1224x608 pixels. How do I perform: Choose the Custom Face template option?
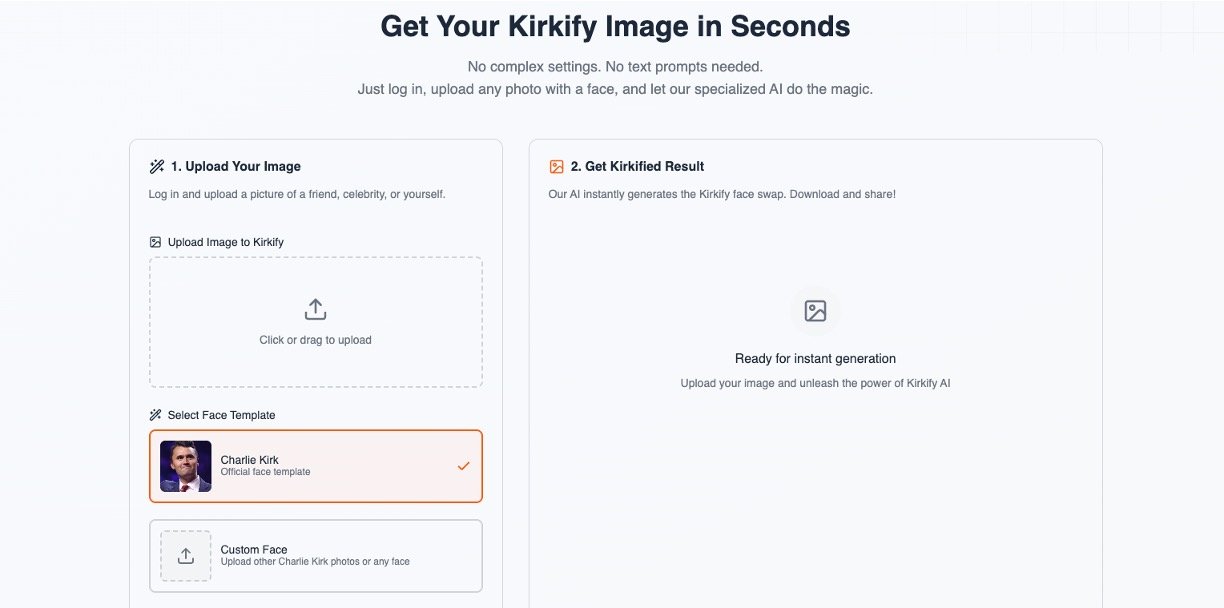(254, 550)
